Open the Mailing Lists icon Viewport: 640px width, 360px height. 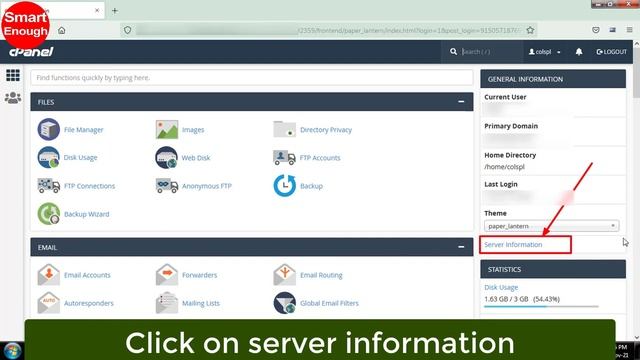click(x=167, y=303)
